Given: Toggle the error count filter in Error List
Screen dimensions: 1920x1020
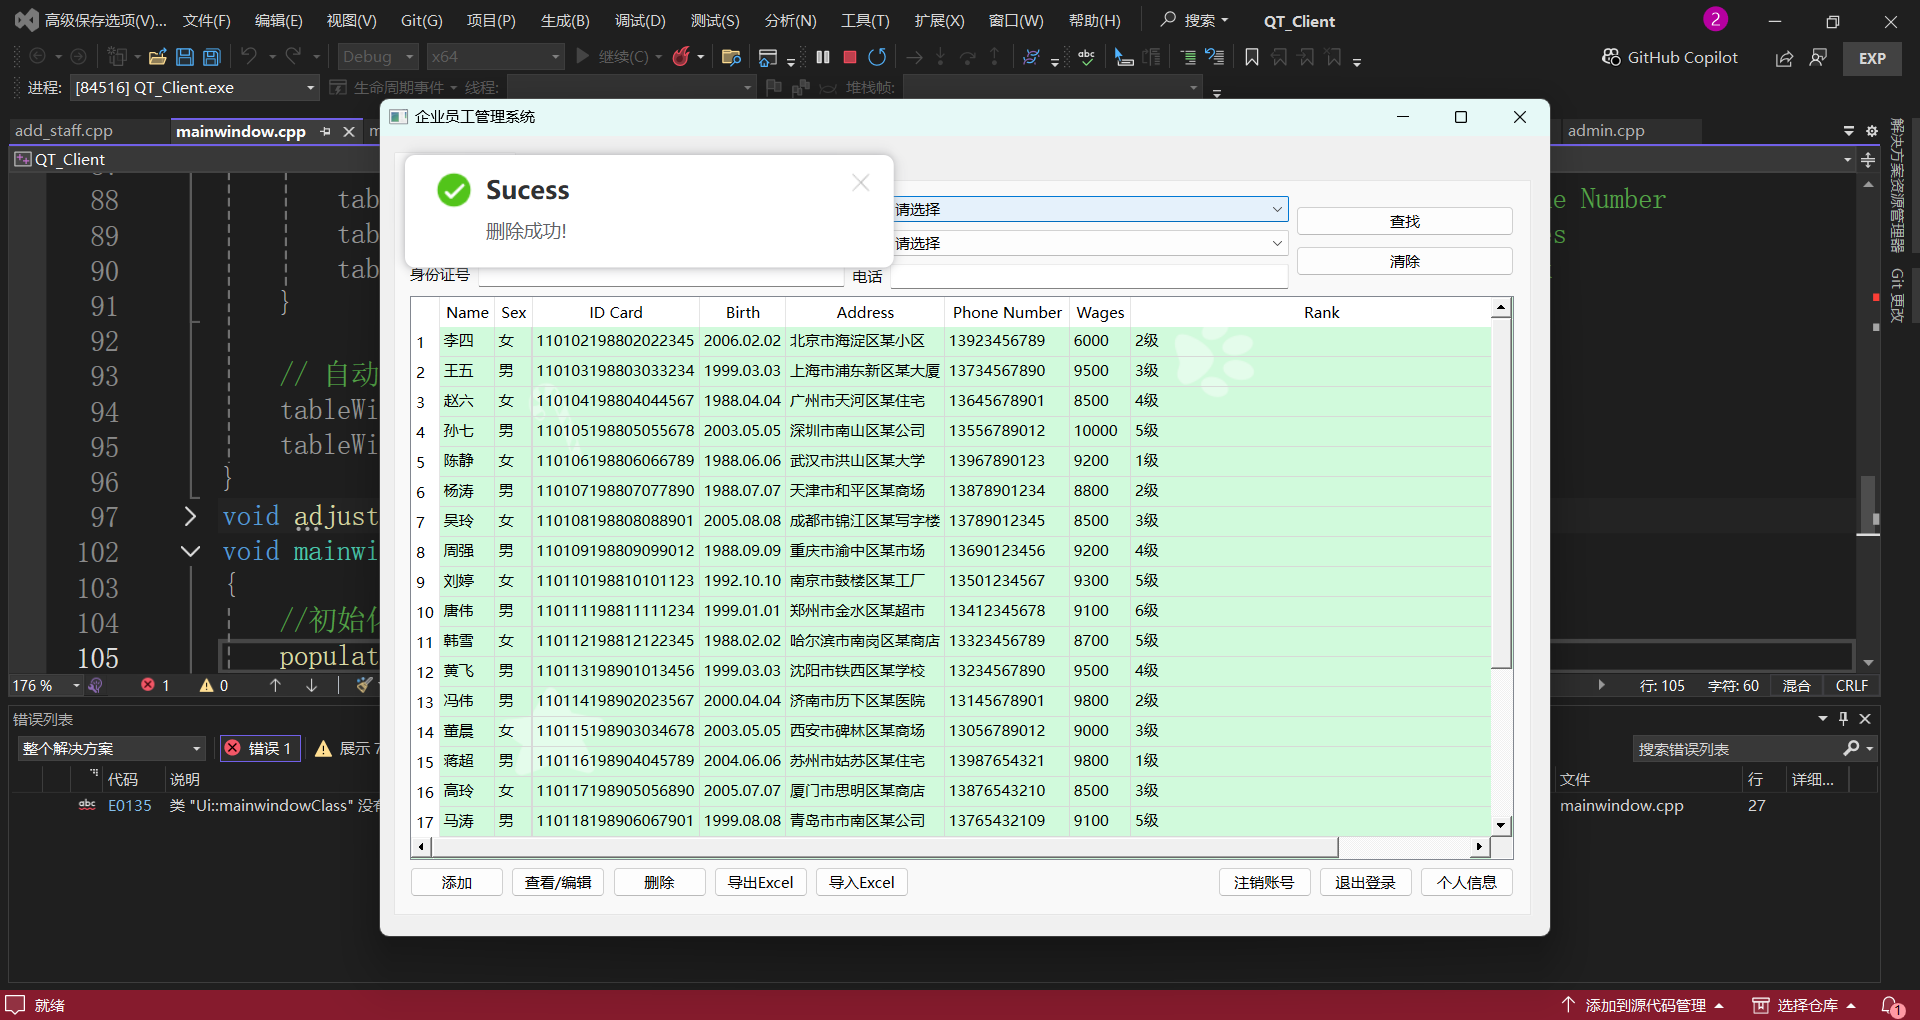Looking at the screenshot, I should click(x=260, y=748).
